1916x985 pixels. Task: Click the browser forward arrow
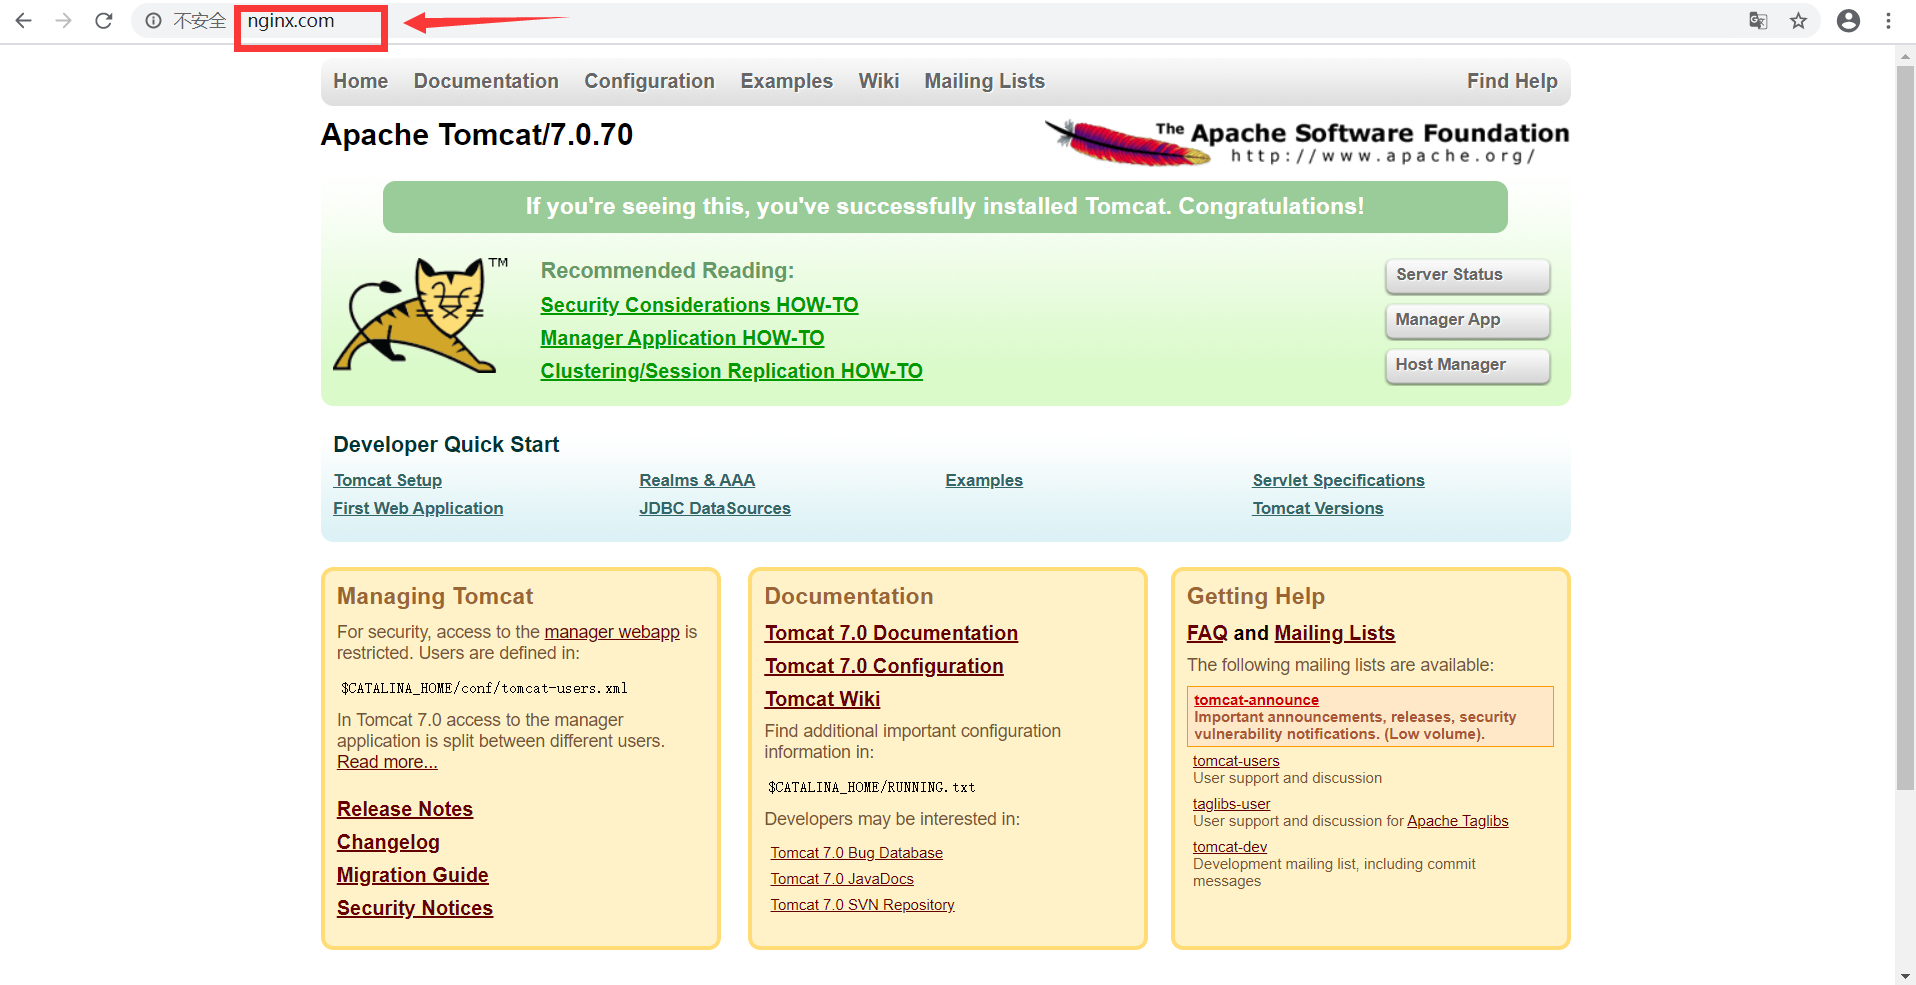(x=64, y=20)
